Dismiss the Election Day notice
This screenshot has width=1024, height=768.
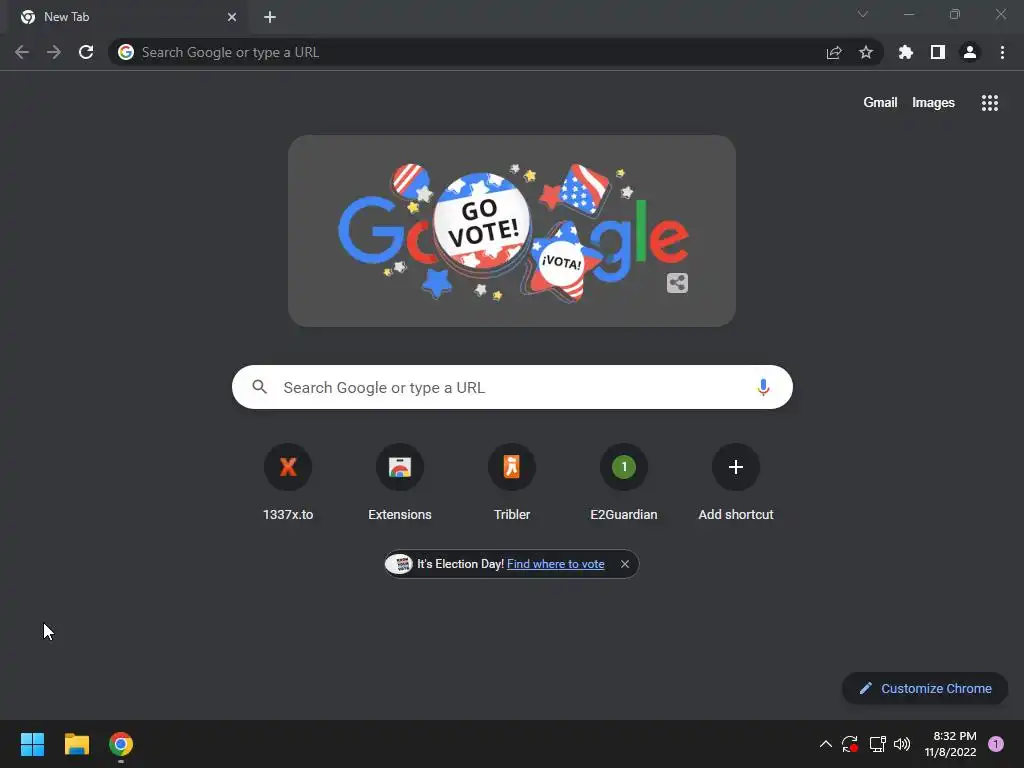(625, 564)
